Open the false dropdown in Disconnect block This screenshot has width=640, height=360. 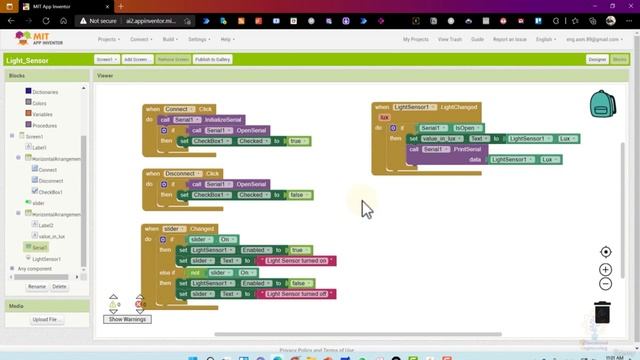point(300,195)
